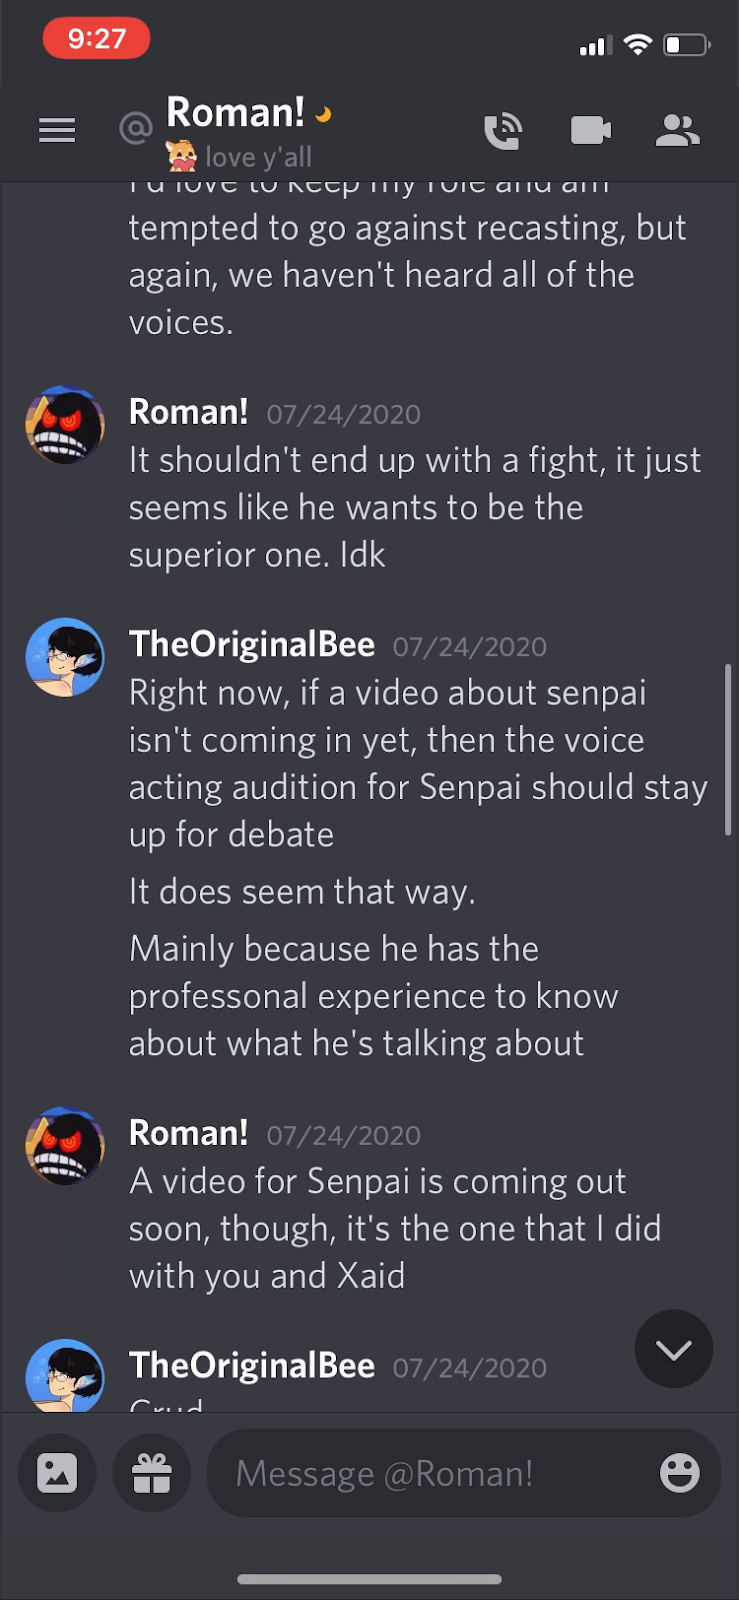Start a video call
The image size is (739, 1600).
(x=590, y=130)
